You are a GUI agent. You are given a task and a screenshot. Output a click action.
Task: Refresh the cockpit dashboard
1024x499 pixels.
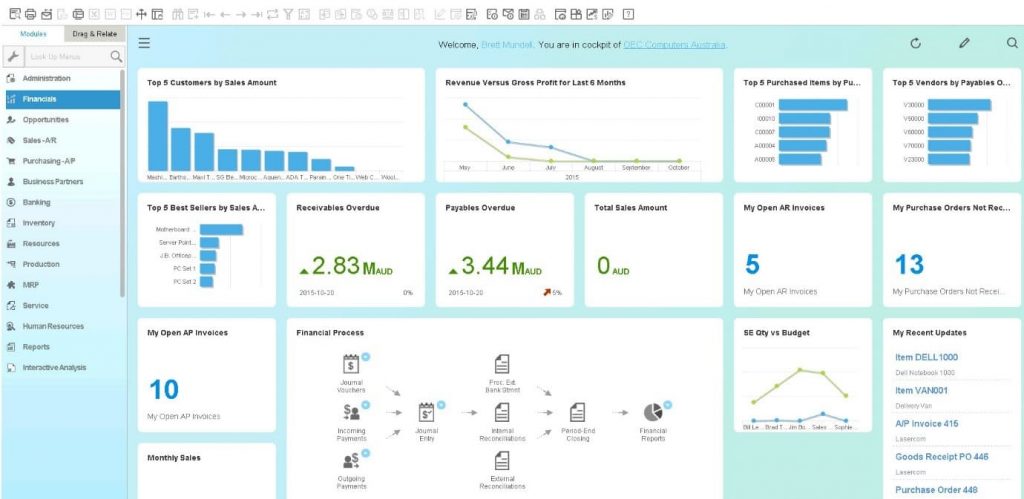(916, 43)
